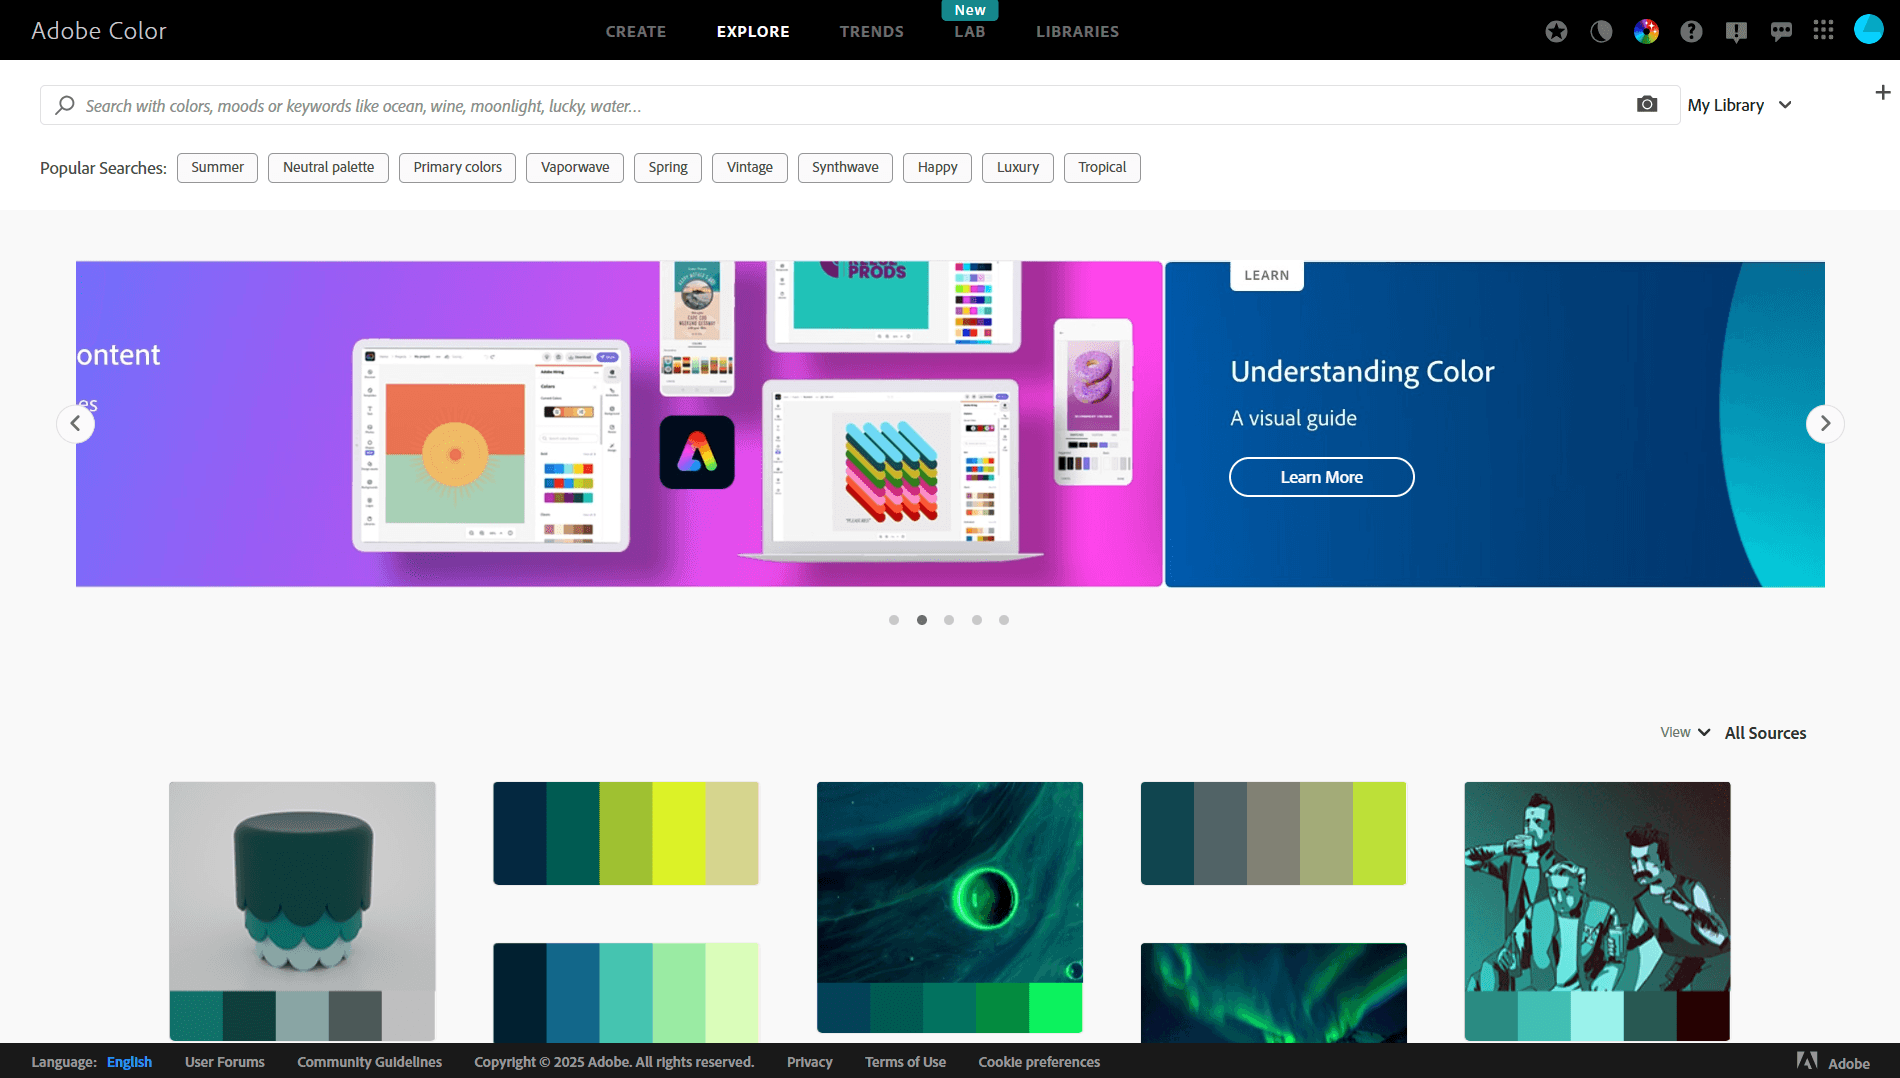
Task: Click the magnifier search icon
Action: pos(64,105)
